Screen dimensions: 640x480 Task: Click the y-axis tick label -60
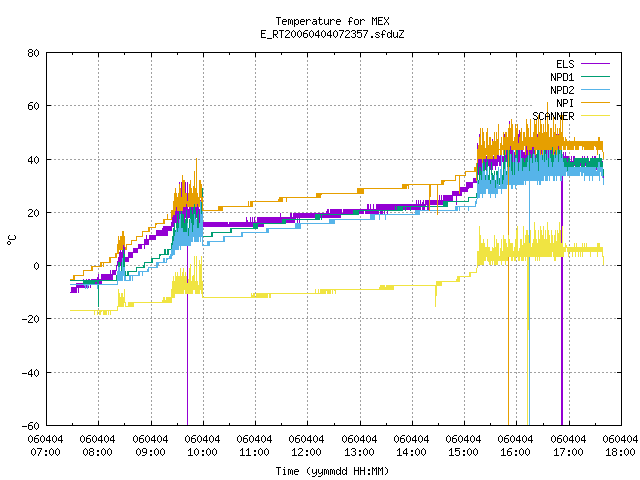[x=31, y=426]
